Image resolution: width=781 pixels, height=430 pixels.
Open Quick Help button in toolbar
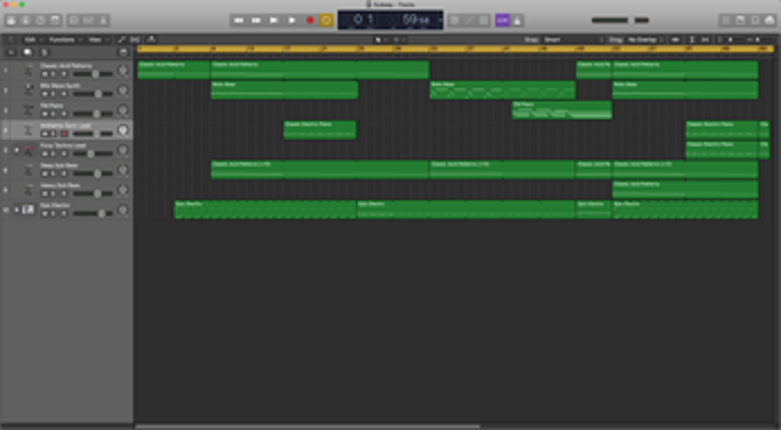pos(40,20)
